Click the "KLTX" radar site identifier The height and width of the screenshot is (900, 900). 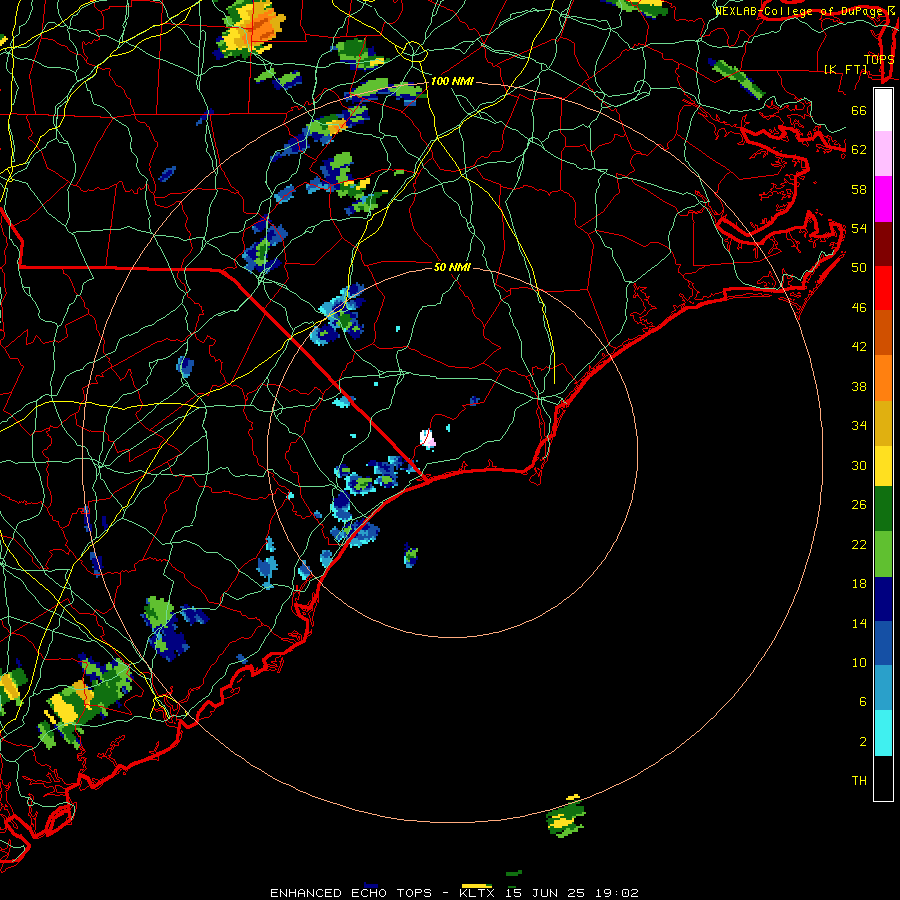click(x=476, y=893)
